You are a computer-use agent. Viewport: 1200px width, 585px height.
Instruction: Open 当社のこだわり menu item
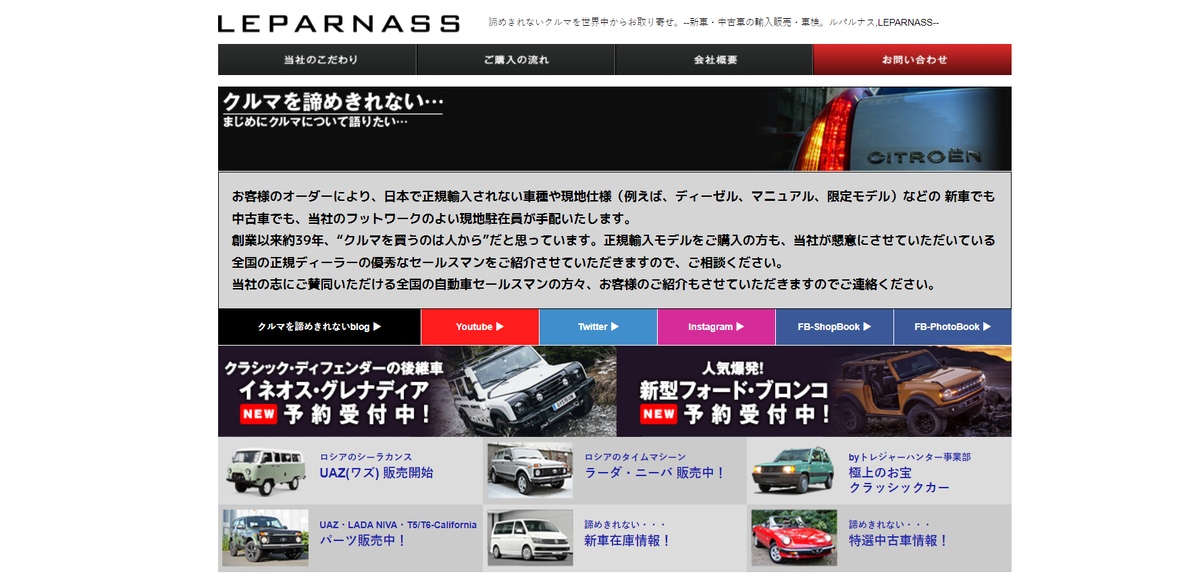(x=317, y=60)
